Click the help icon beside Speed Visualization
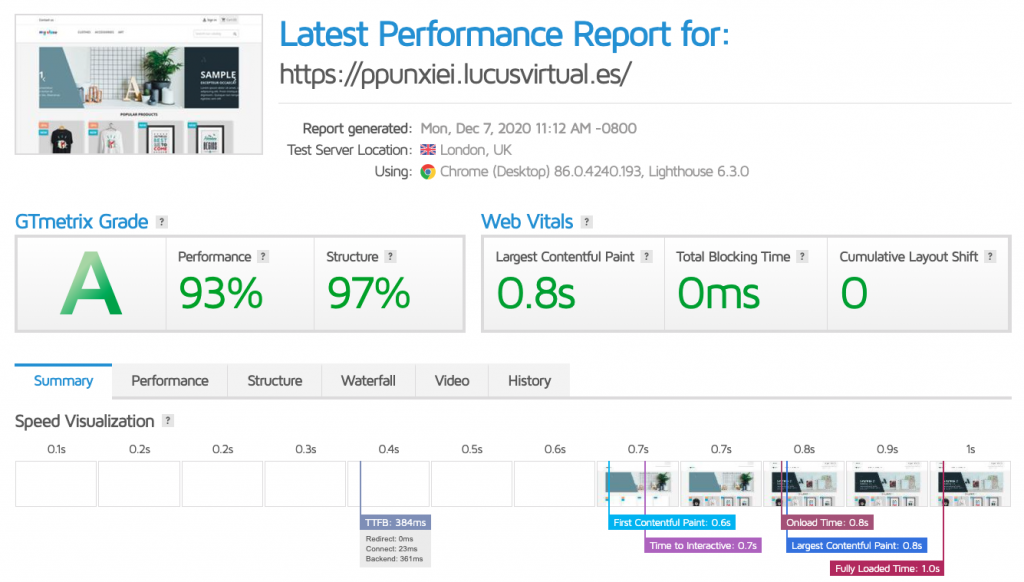Image resolution: width=1024 pixels, height=582 pixels. tap(168, 421)
